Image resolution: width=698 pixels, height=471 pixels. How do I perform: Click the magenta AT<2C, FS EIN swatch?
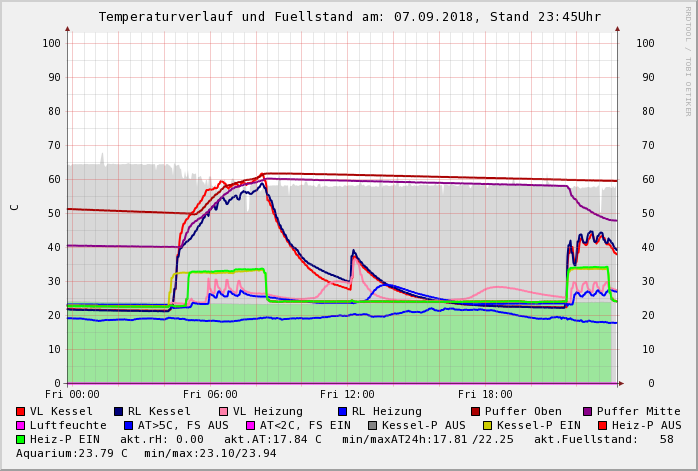coord(250,425)
